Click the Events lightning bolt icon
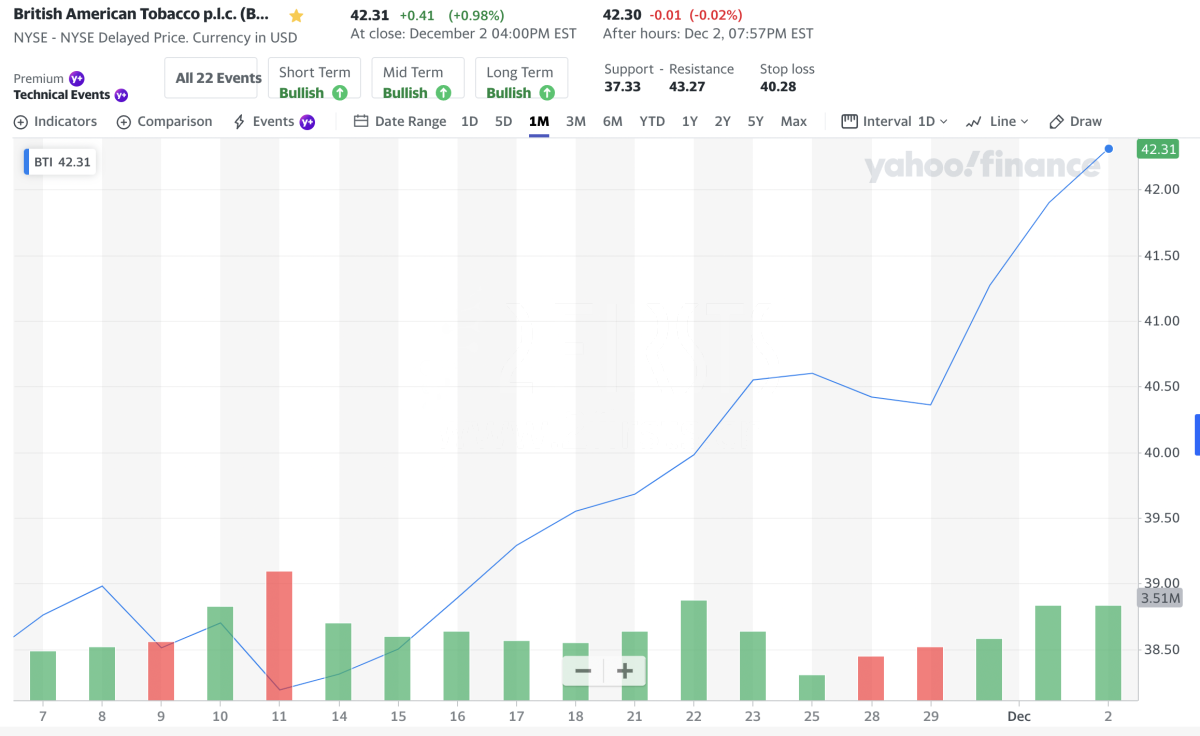The height and width of the screenshot is (736, 1200). (x=239, y=122)
